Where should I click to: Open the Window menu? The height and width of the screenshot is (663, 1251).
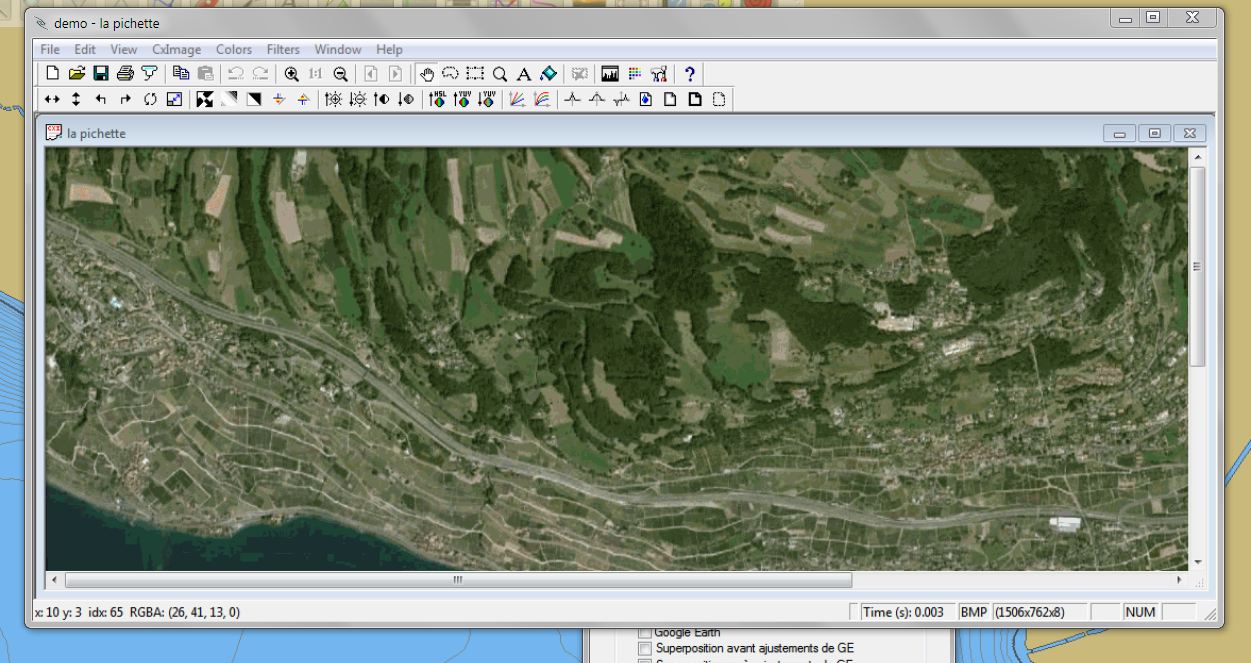click(338, 49)
